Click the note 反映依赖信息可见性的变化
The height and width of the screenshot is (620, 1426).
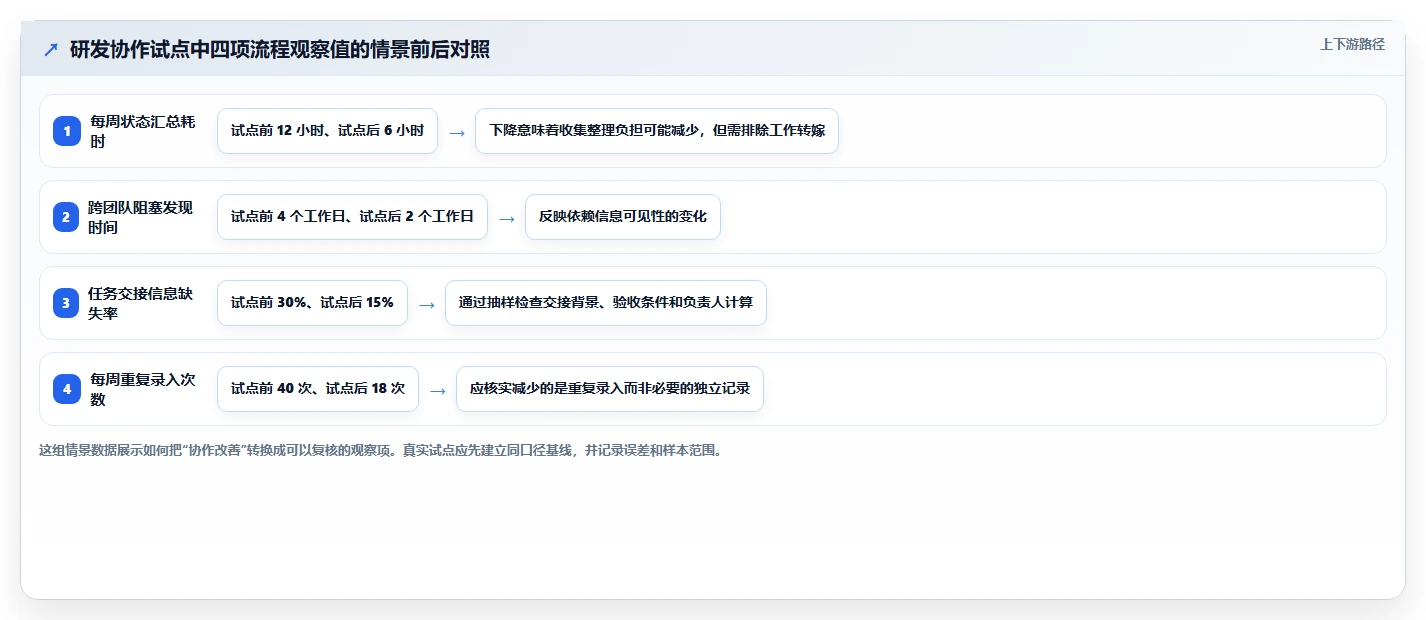point(623,217)
